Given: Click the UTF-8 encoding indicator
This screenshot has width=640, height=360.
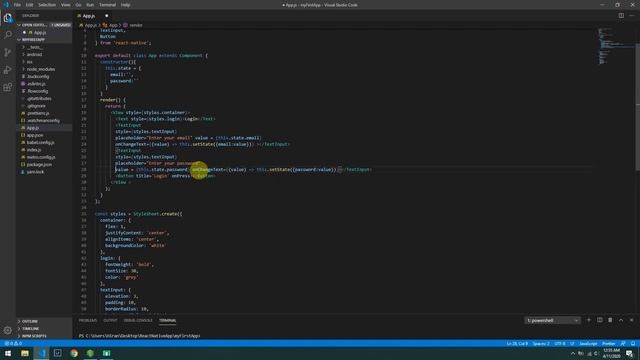Looking at the screenshot, I should [x=560, y=344].
